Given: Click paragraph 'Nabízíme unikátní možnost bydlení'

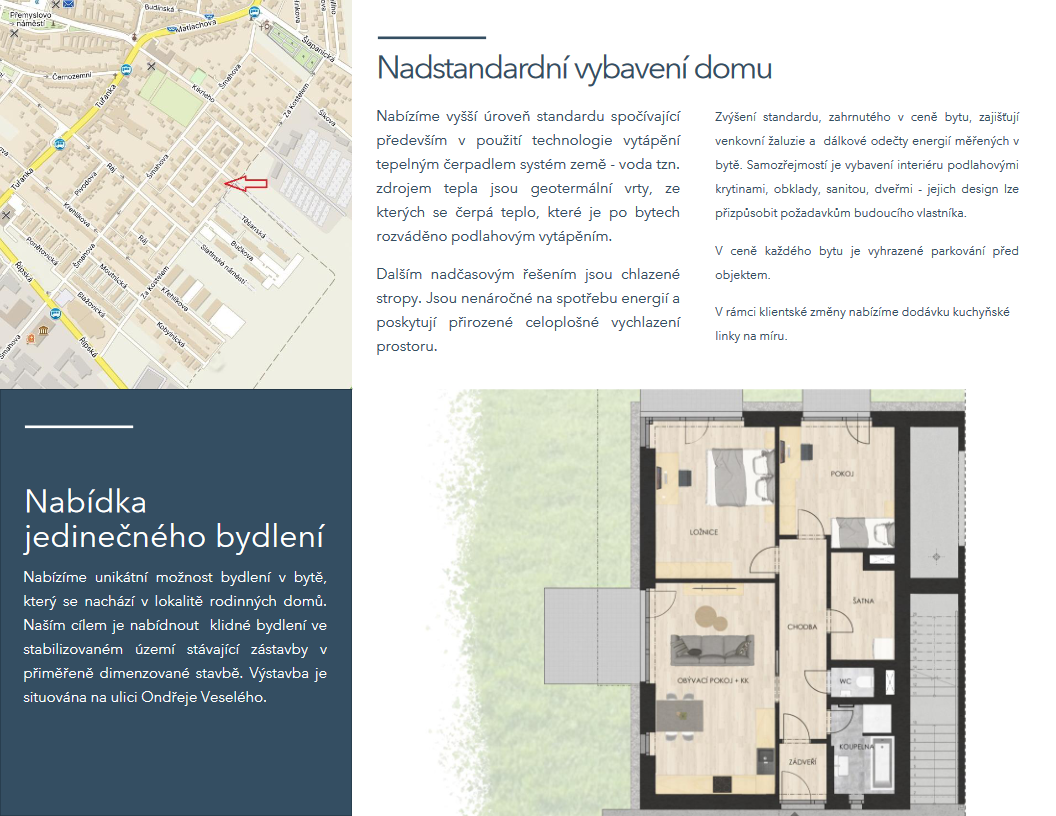Looking at the screenshot, I should click(175, 637).
